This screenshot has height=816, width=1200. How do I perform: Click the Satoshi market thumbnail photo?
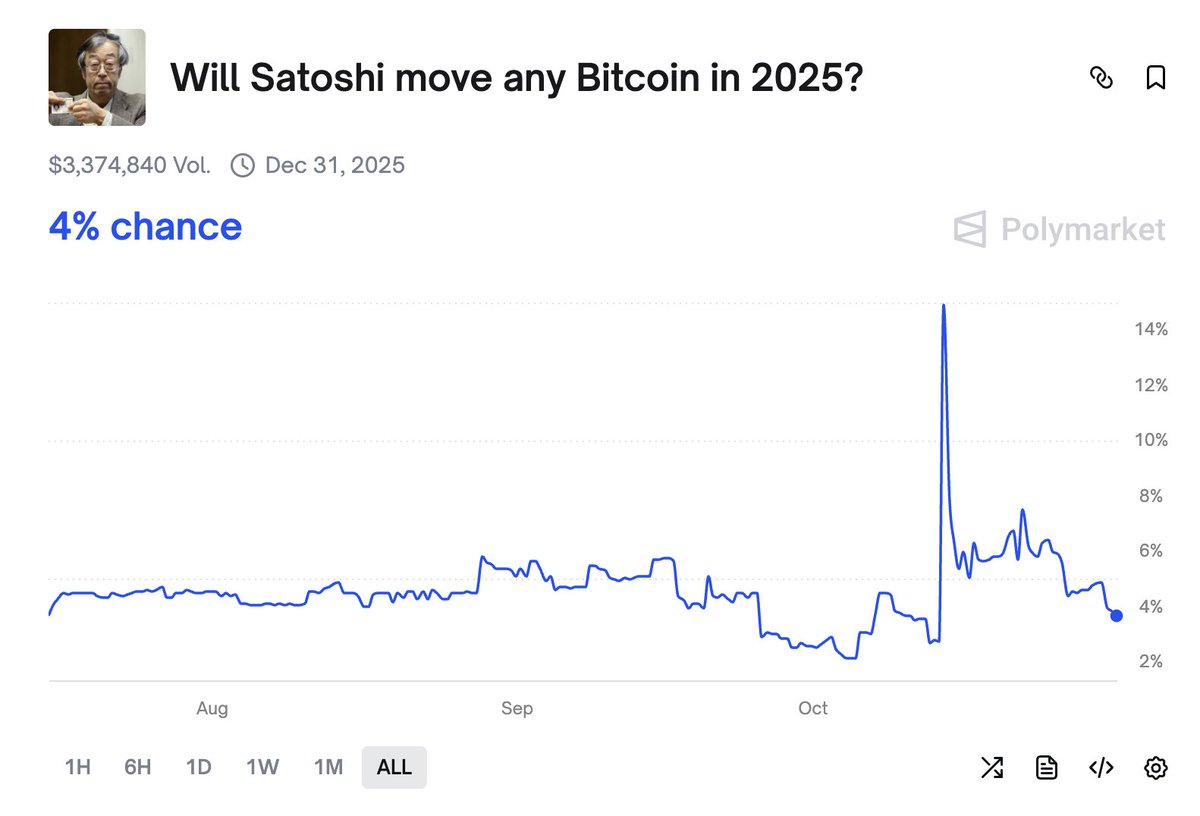click(97, 78)
